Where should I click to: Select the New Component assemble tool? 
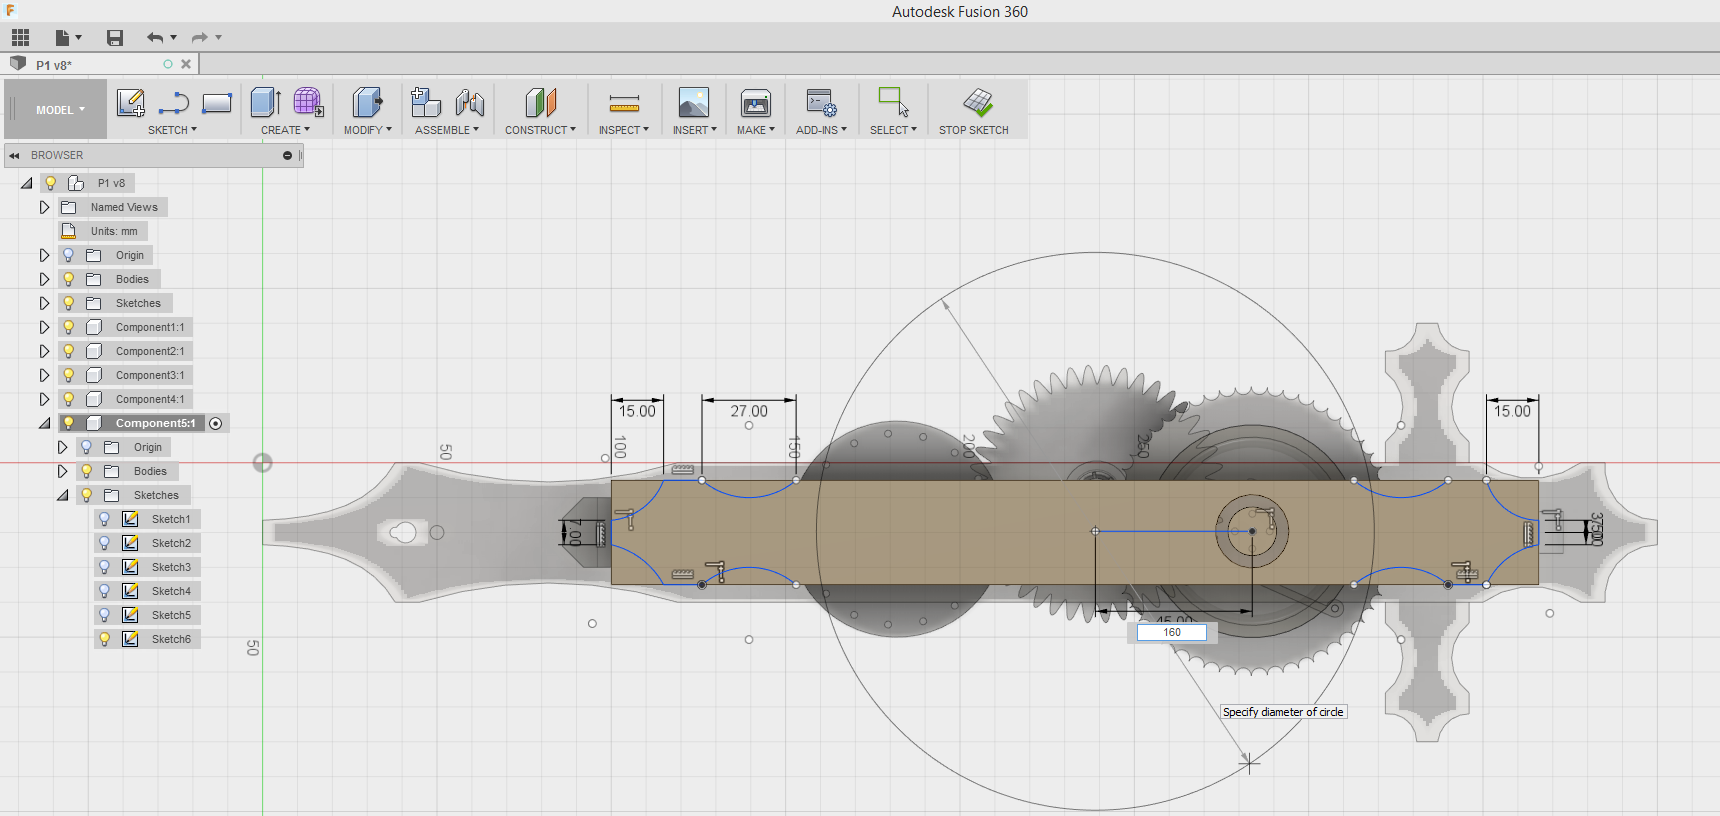tap(426, 102)
